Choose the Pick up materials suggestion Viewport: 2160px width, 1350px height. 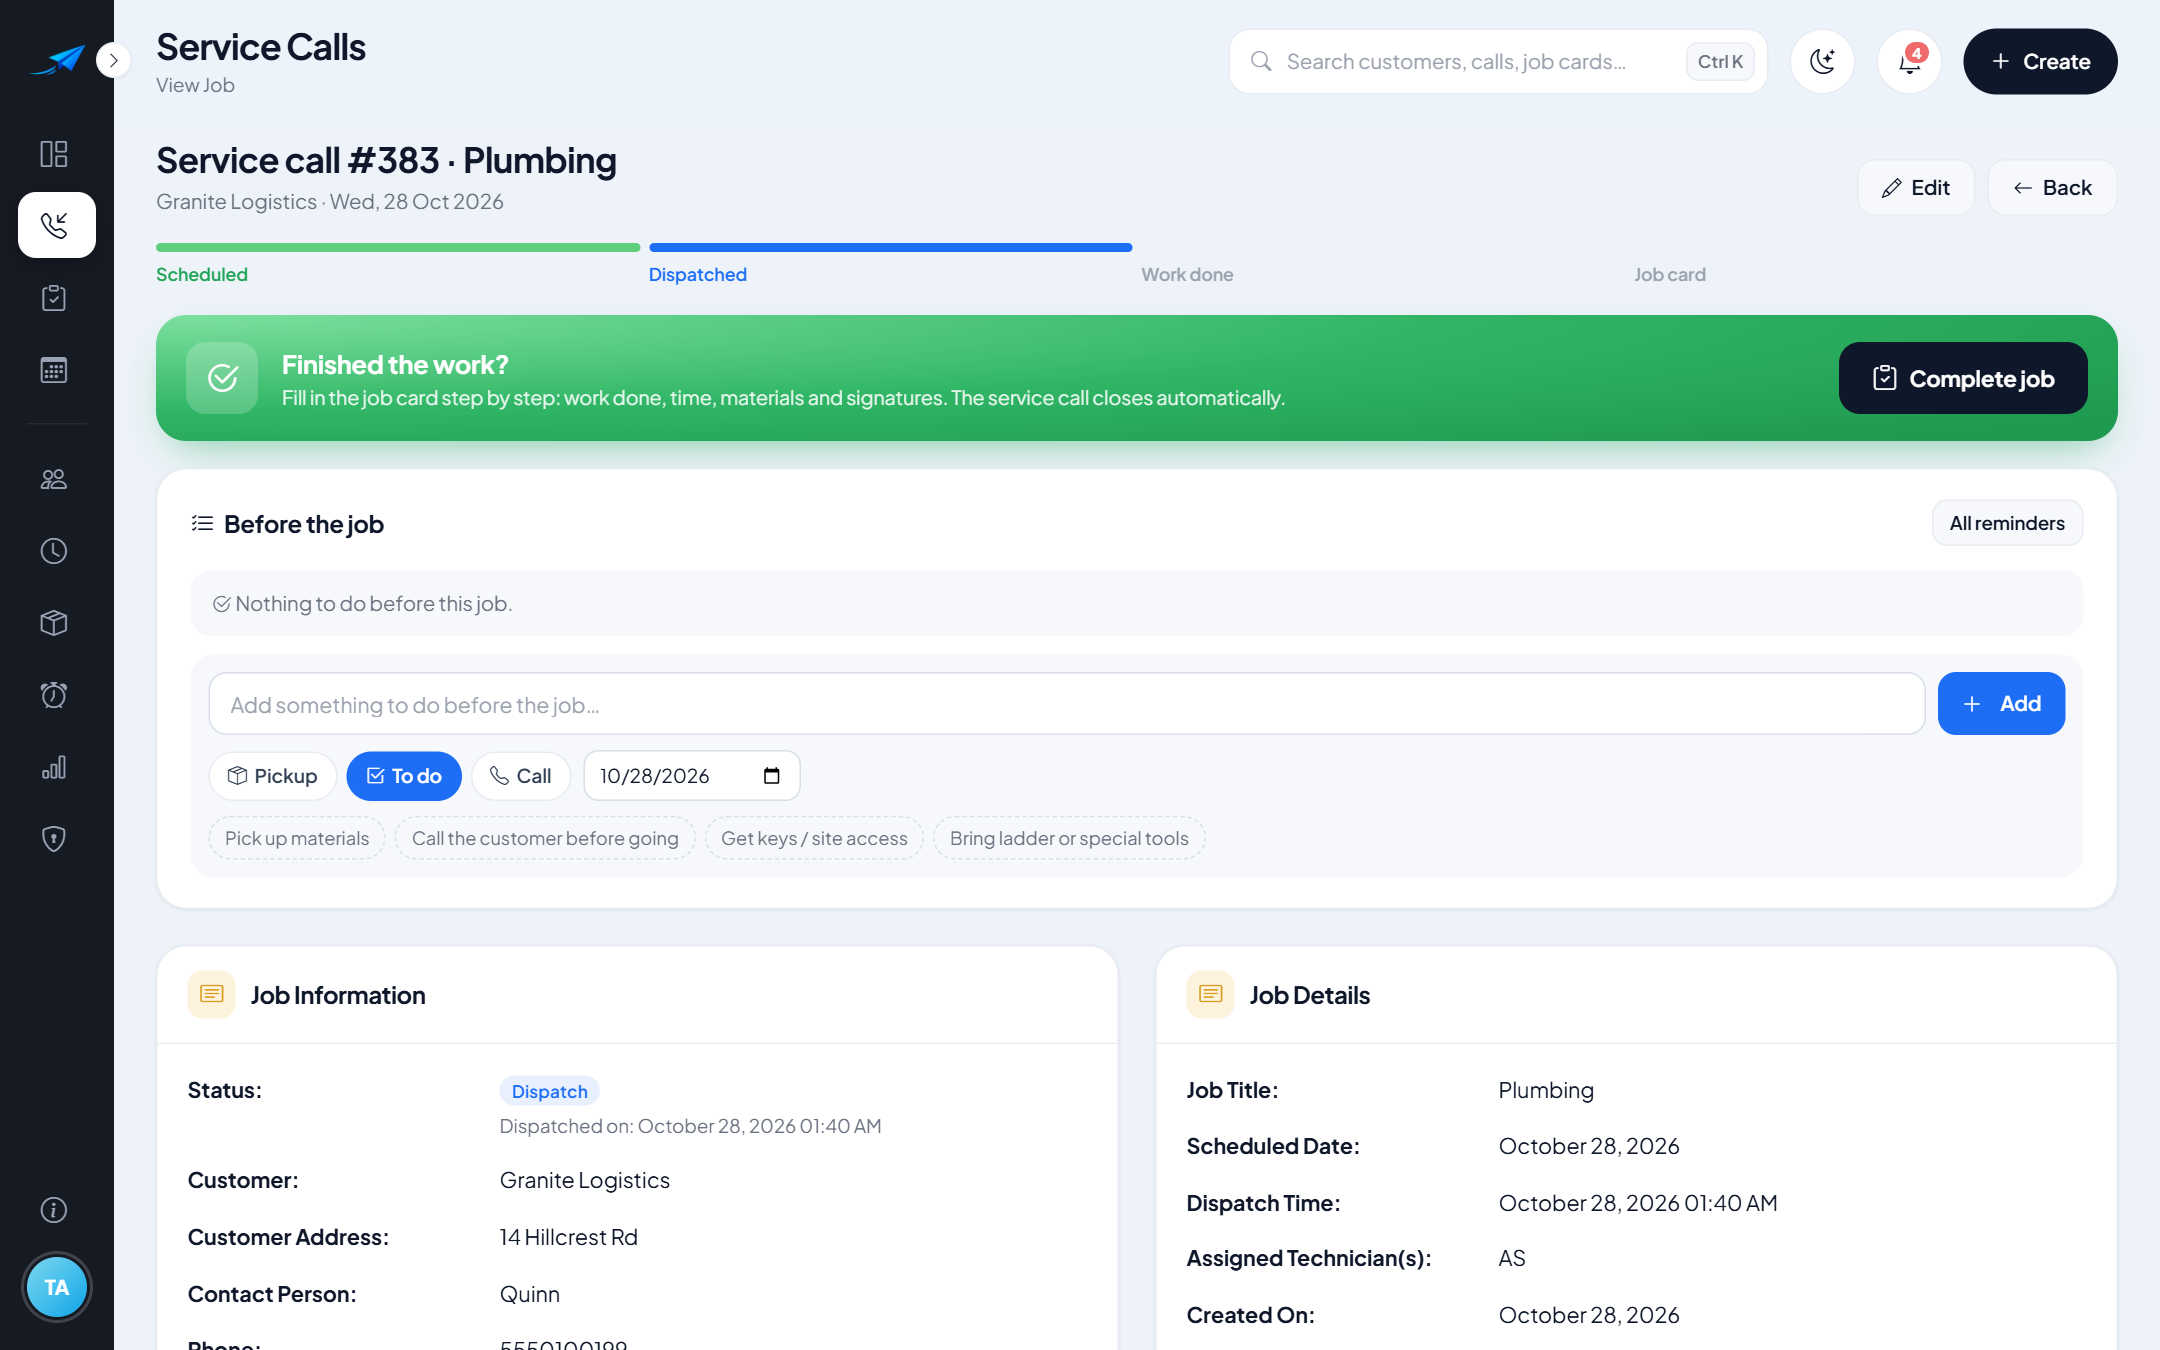(x=297, y=838)
